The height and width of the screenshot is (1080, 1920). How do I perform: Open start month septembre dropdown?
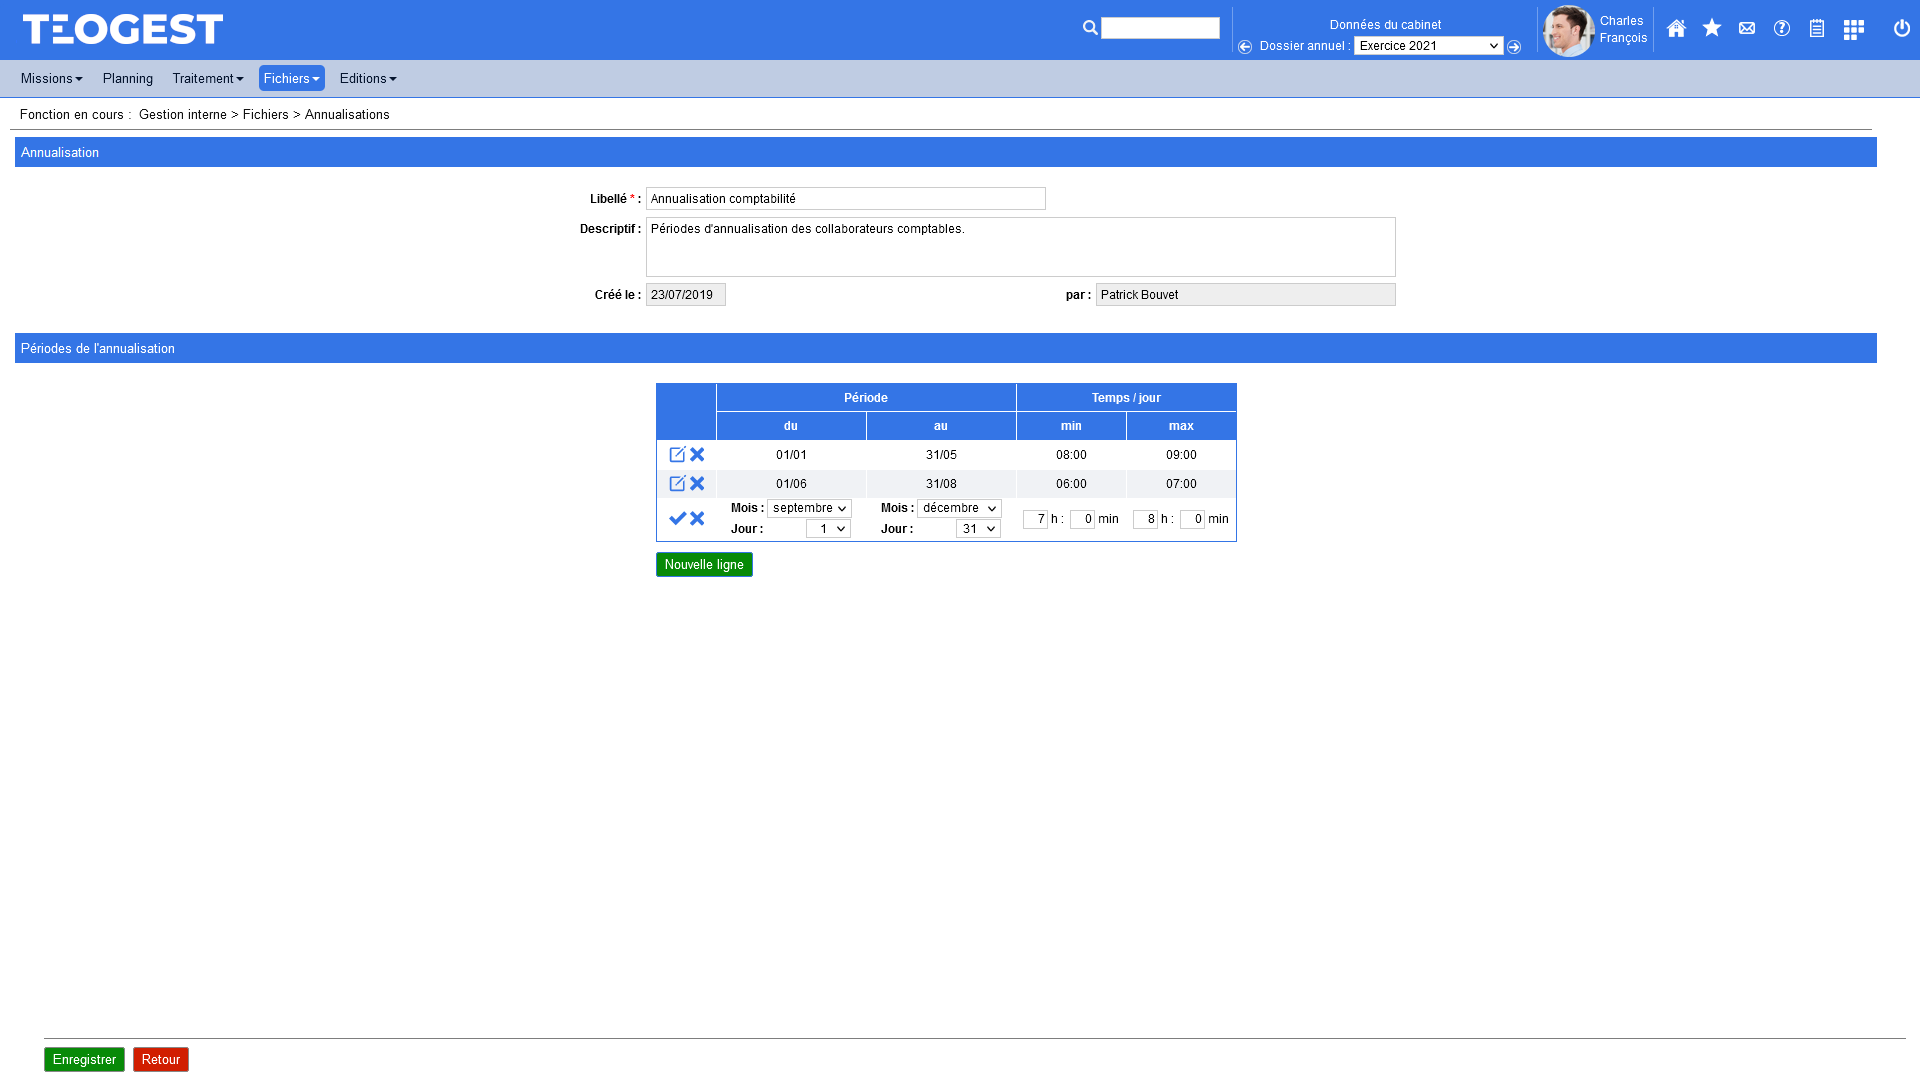coord(809,509)
